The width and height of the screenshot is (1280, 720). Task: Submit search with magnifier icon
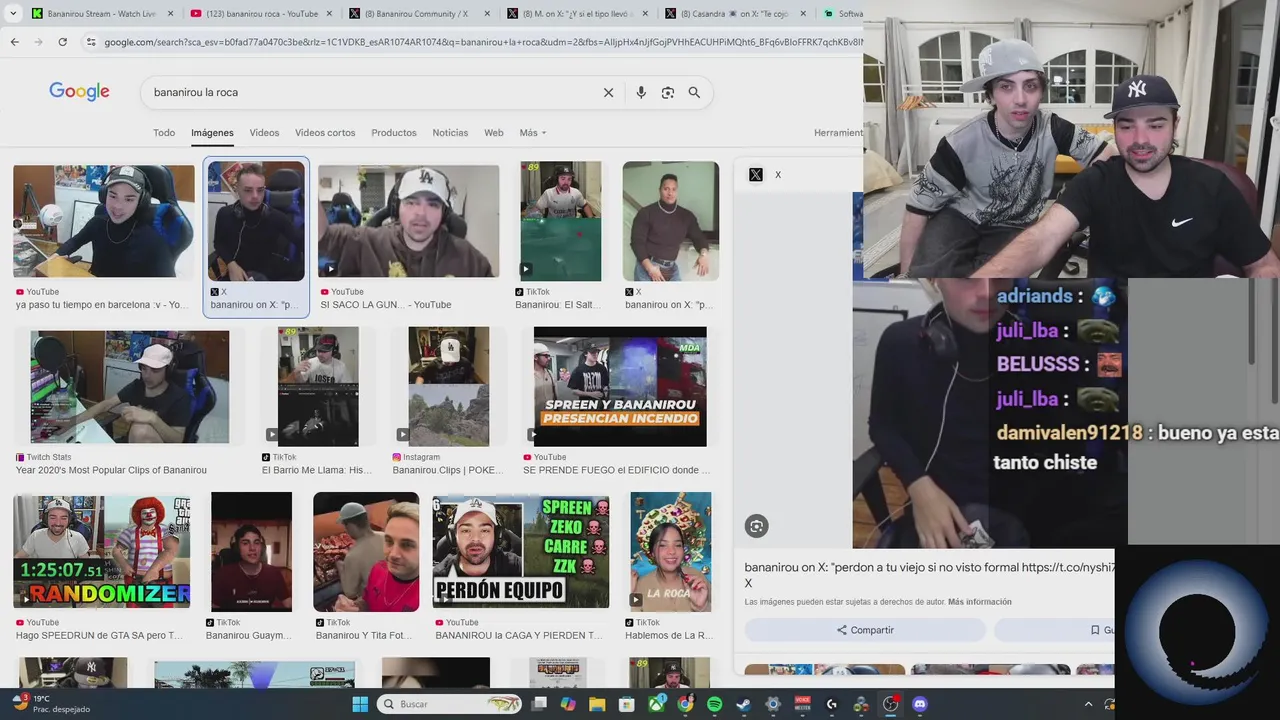point(694,92)
